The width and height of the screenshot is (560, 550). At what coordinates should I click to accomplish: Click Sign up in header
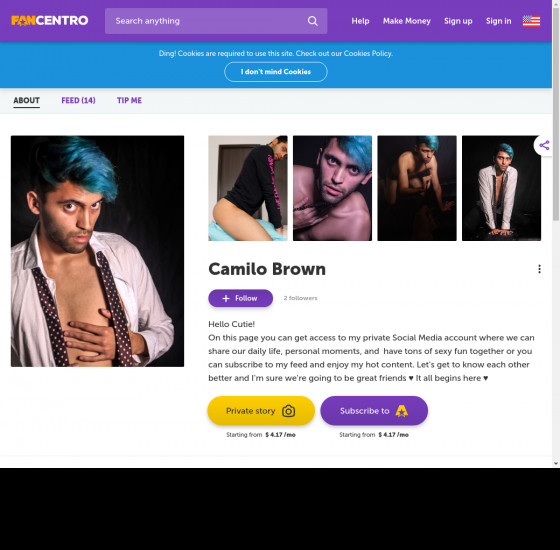pos(458,21)
